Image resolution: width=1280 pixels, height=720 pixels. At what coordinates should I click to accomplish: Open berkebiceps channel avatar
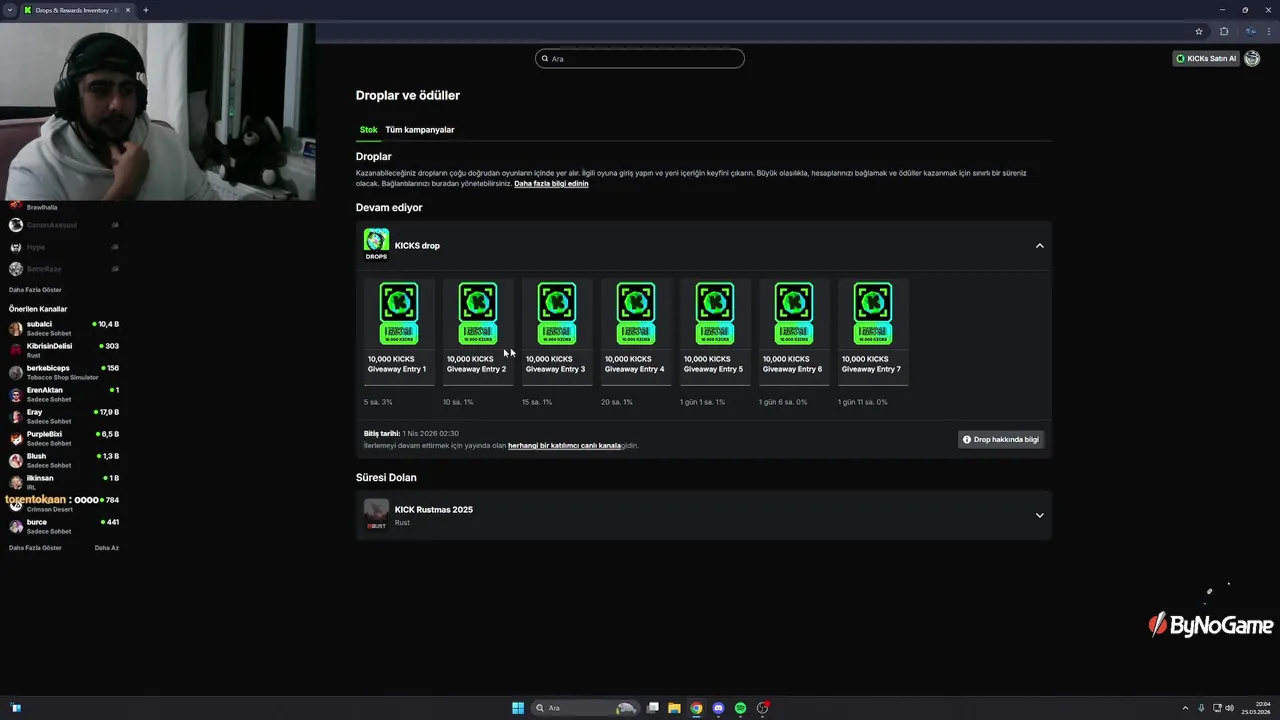coord(16,372)
